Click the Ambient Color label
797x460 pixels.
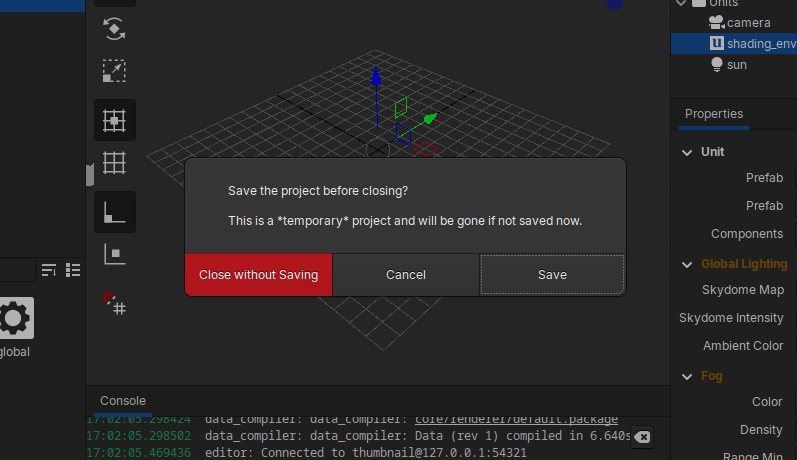coord(743,346)
